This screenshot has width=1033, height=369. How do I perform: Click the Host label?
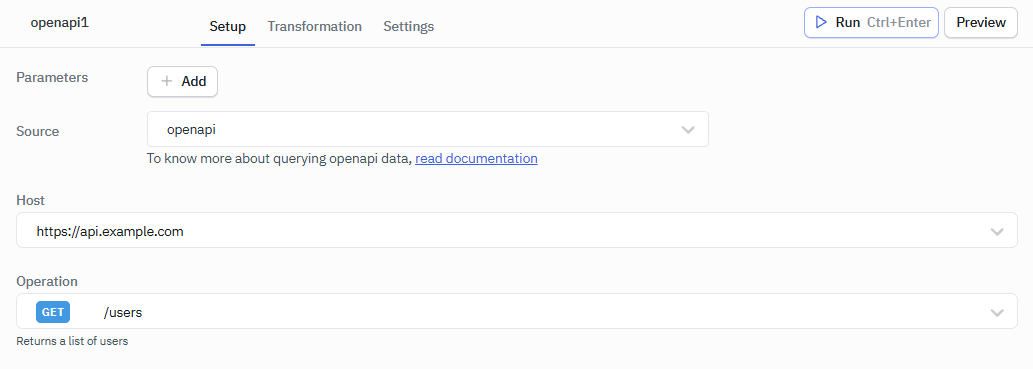click(x=30, y=200)
